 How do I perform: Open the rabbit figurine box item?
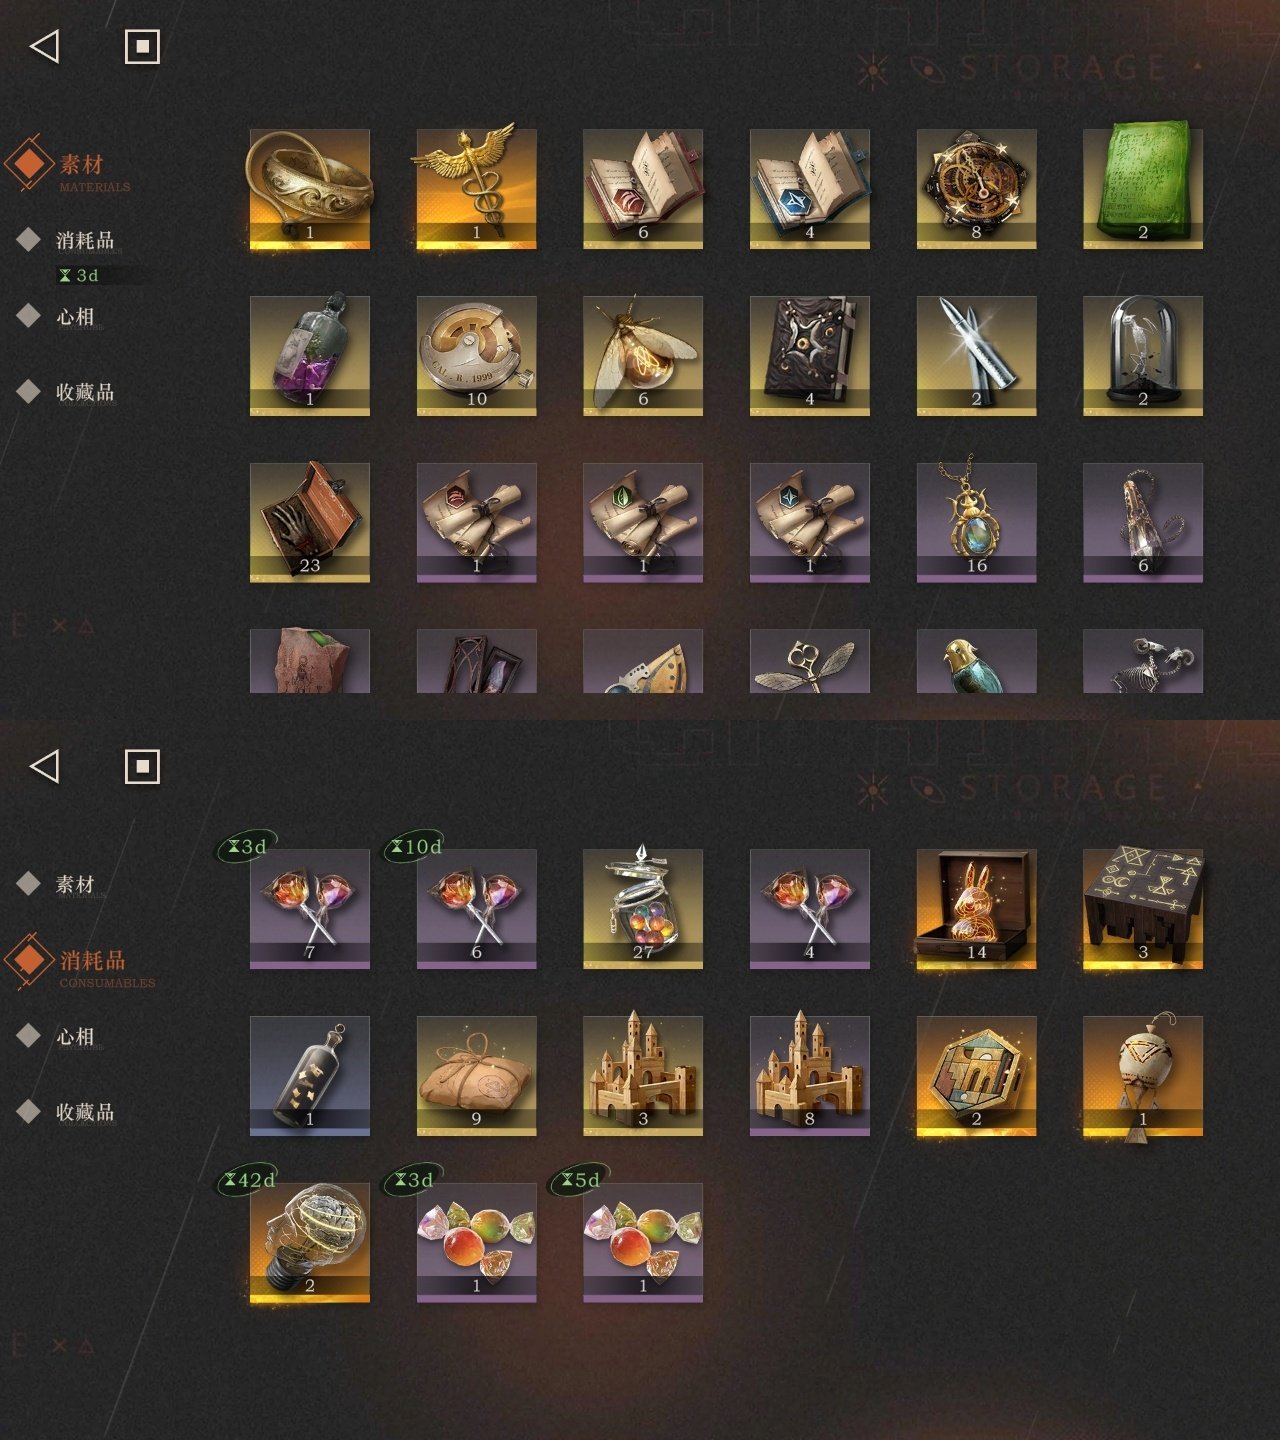pos(977,909)
